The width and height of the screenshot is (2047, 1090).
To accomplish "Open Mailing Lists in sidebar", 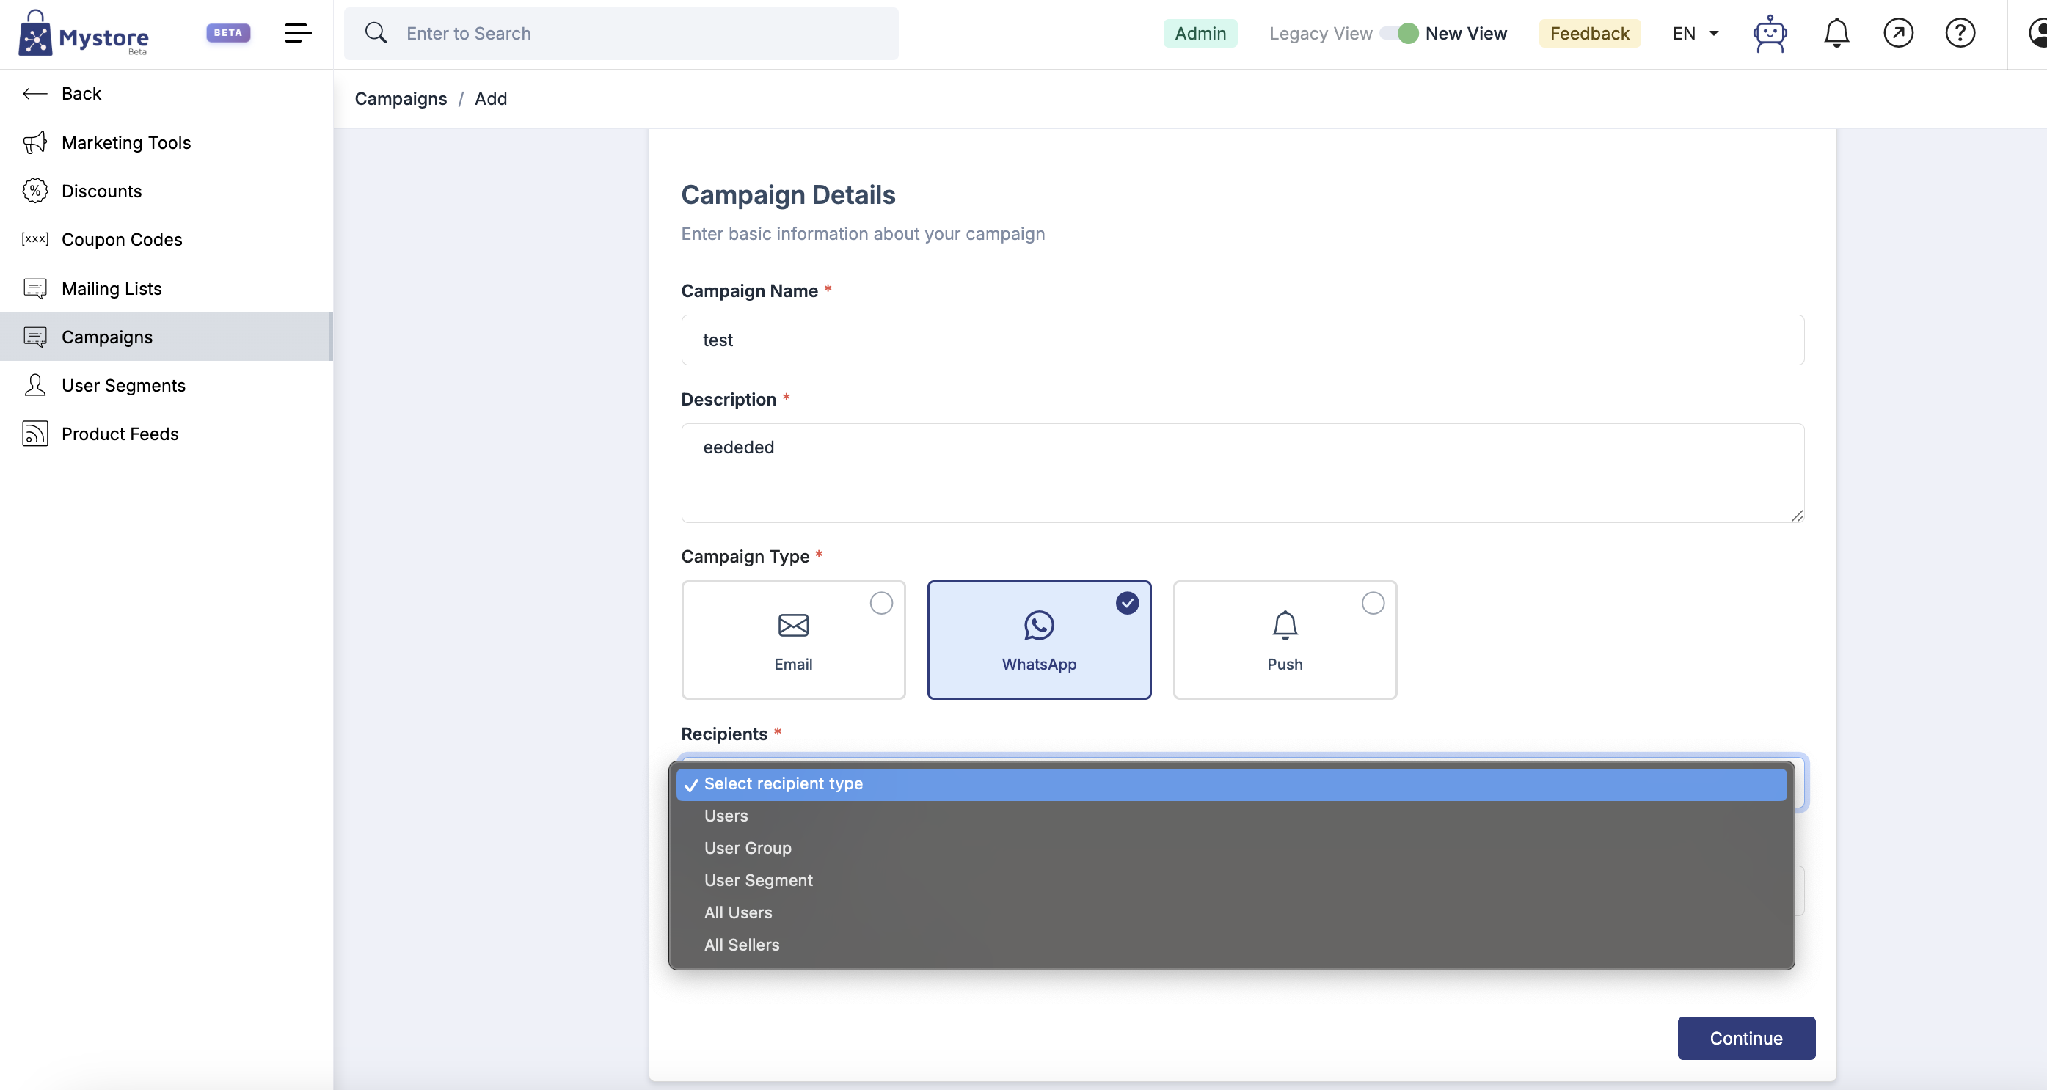I will 166,289.
